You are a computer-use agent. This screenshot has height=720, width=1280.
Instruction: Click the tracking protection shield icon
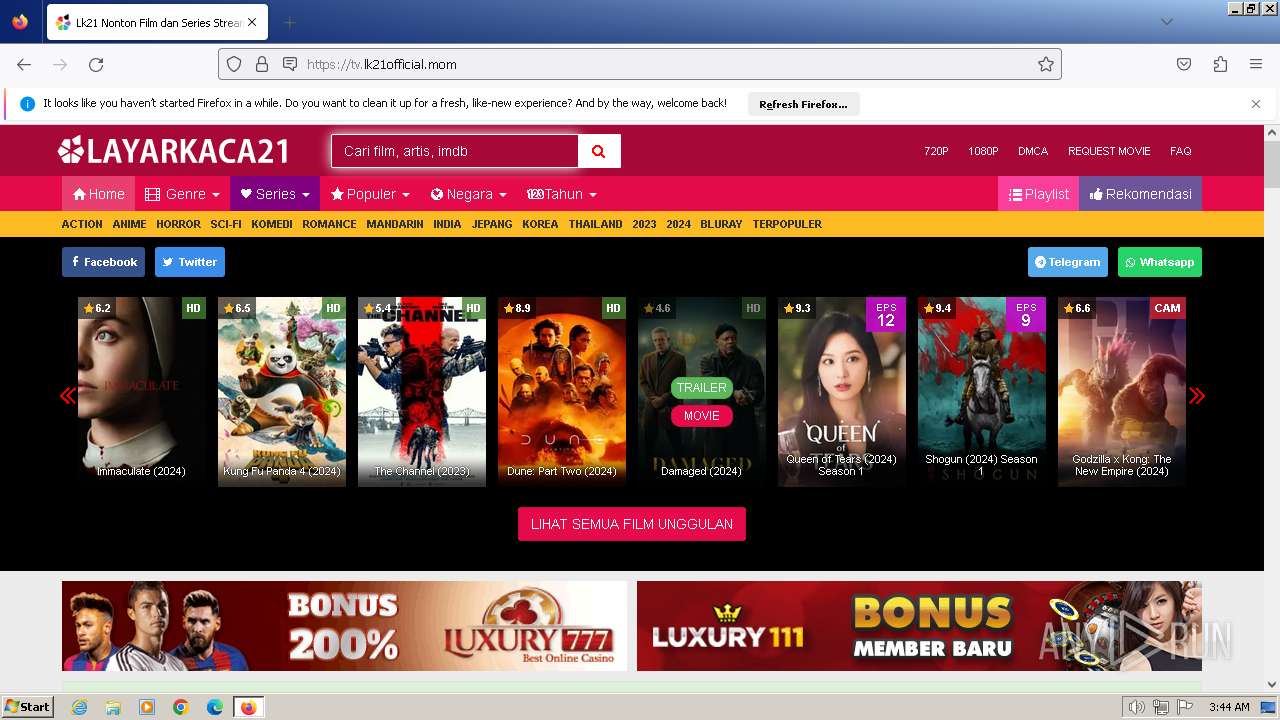coord(234,64)
